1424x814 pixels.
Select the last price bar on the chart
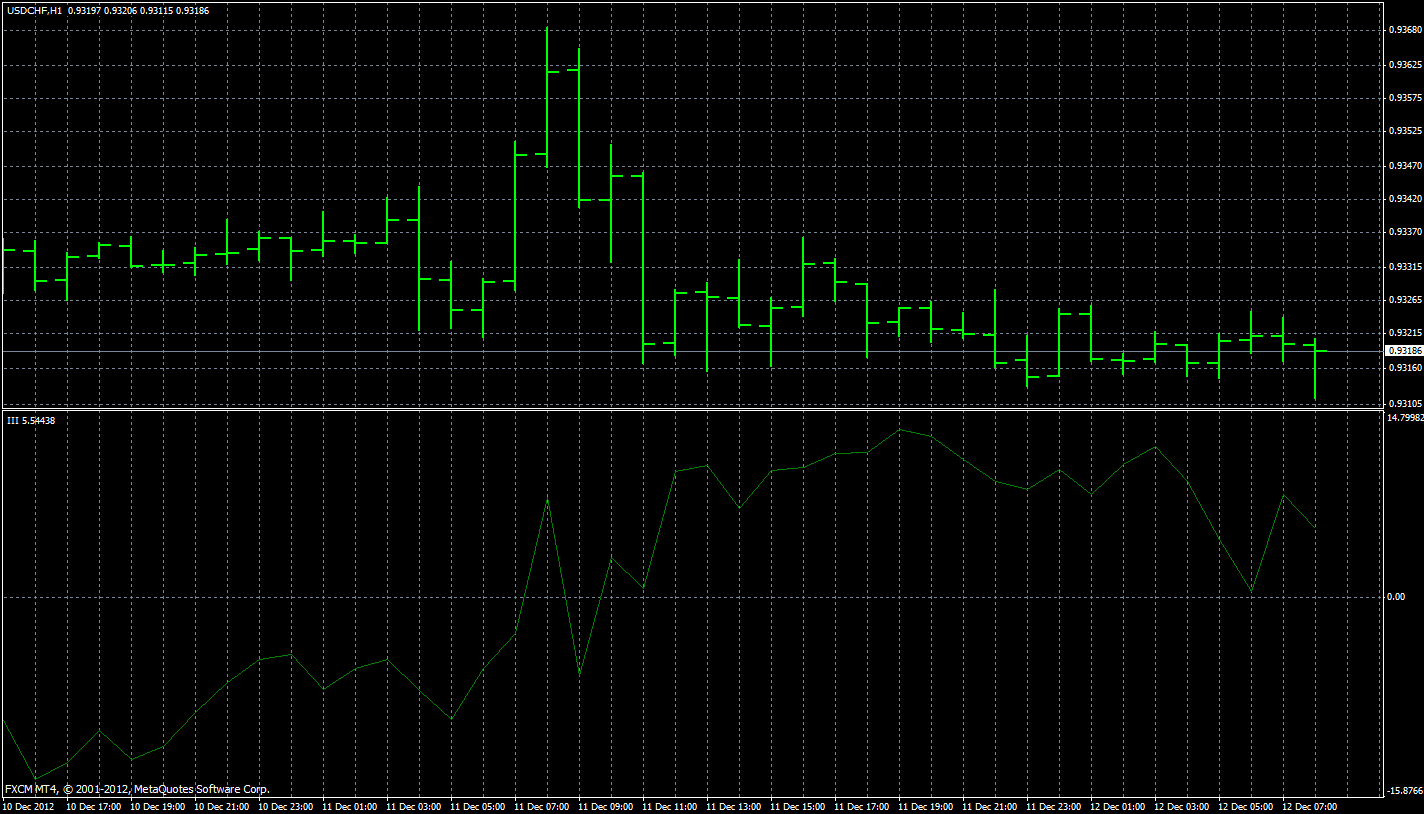tap(1315, 369)
